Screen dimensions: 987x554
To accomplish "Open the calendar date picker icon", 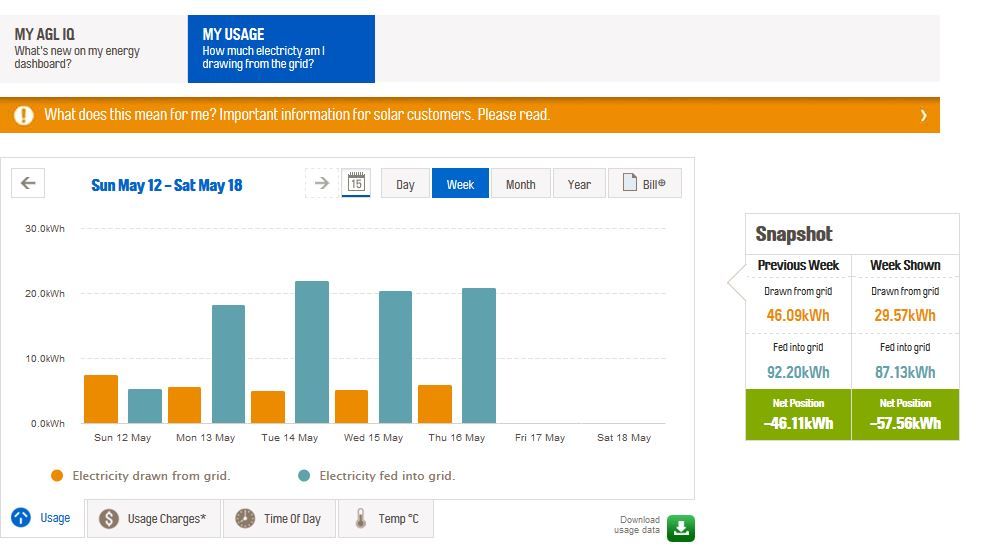I will (x=356, y=183).
